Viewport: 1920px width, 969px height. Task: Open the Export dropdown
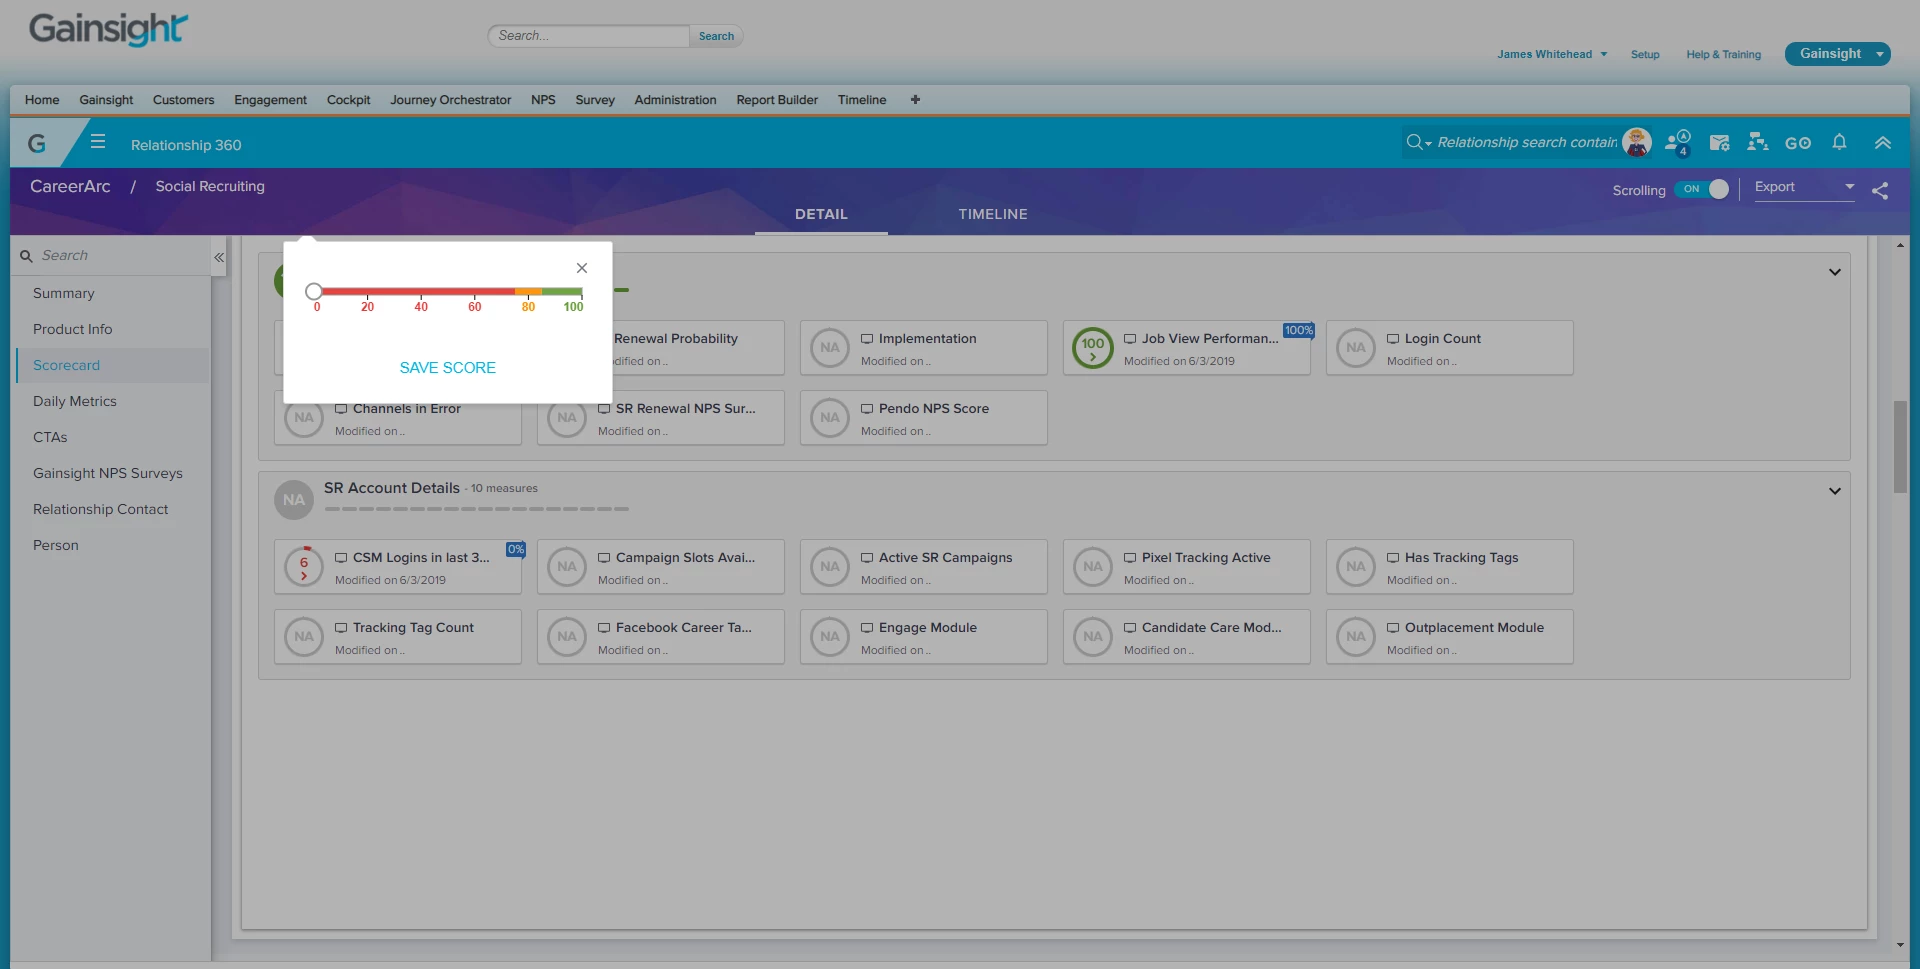coord(1804,187)
